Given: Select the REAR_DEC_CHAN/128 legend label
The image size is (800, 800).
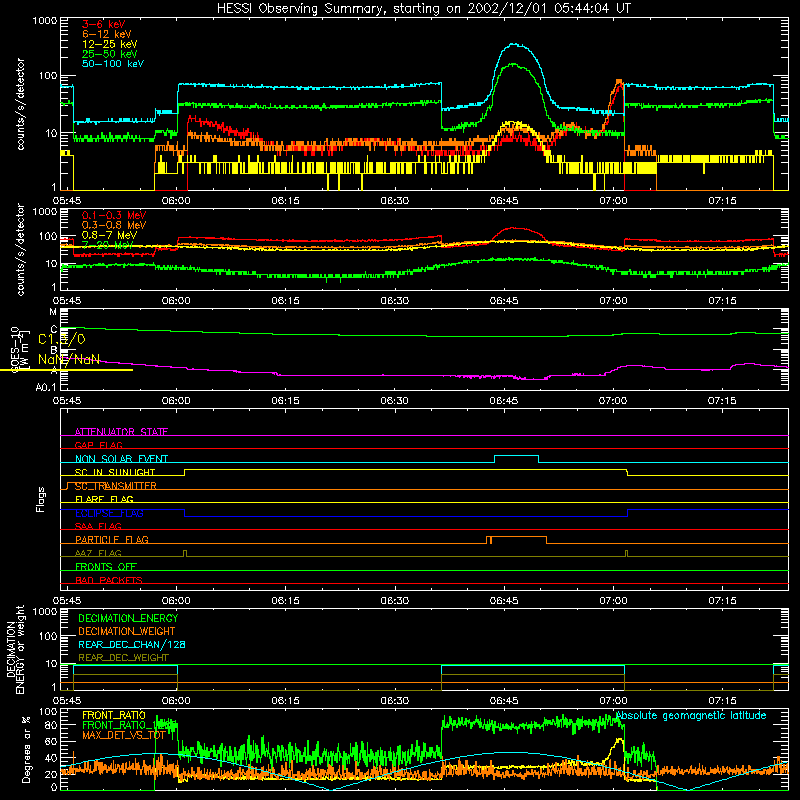Looking at the screenshot, I should [132, 644].
